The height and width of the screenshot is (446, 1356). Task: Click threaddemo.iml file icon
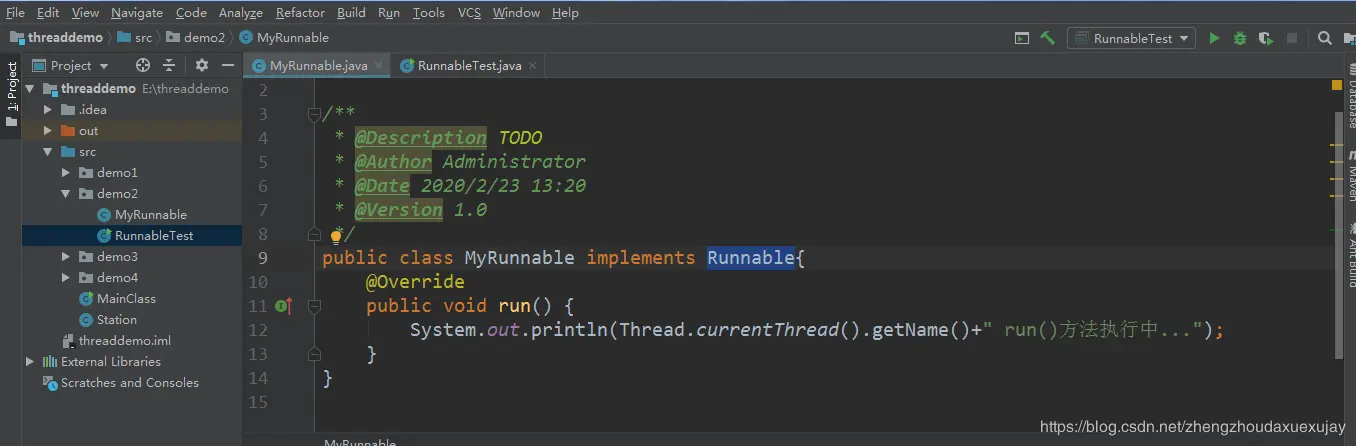pyautogui.click(x=68, y=341)
